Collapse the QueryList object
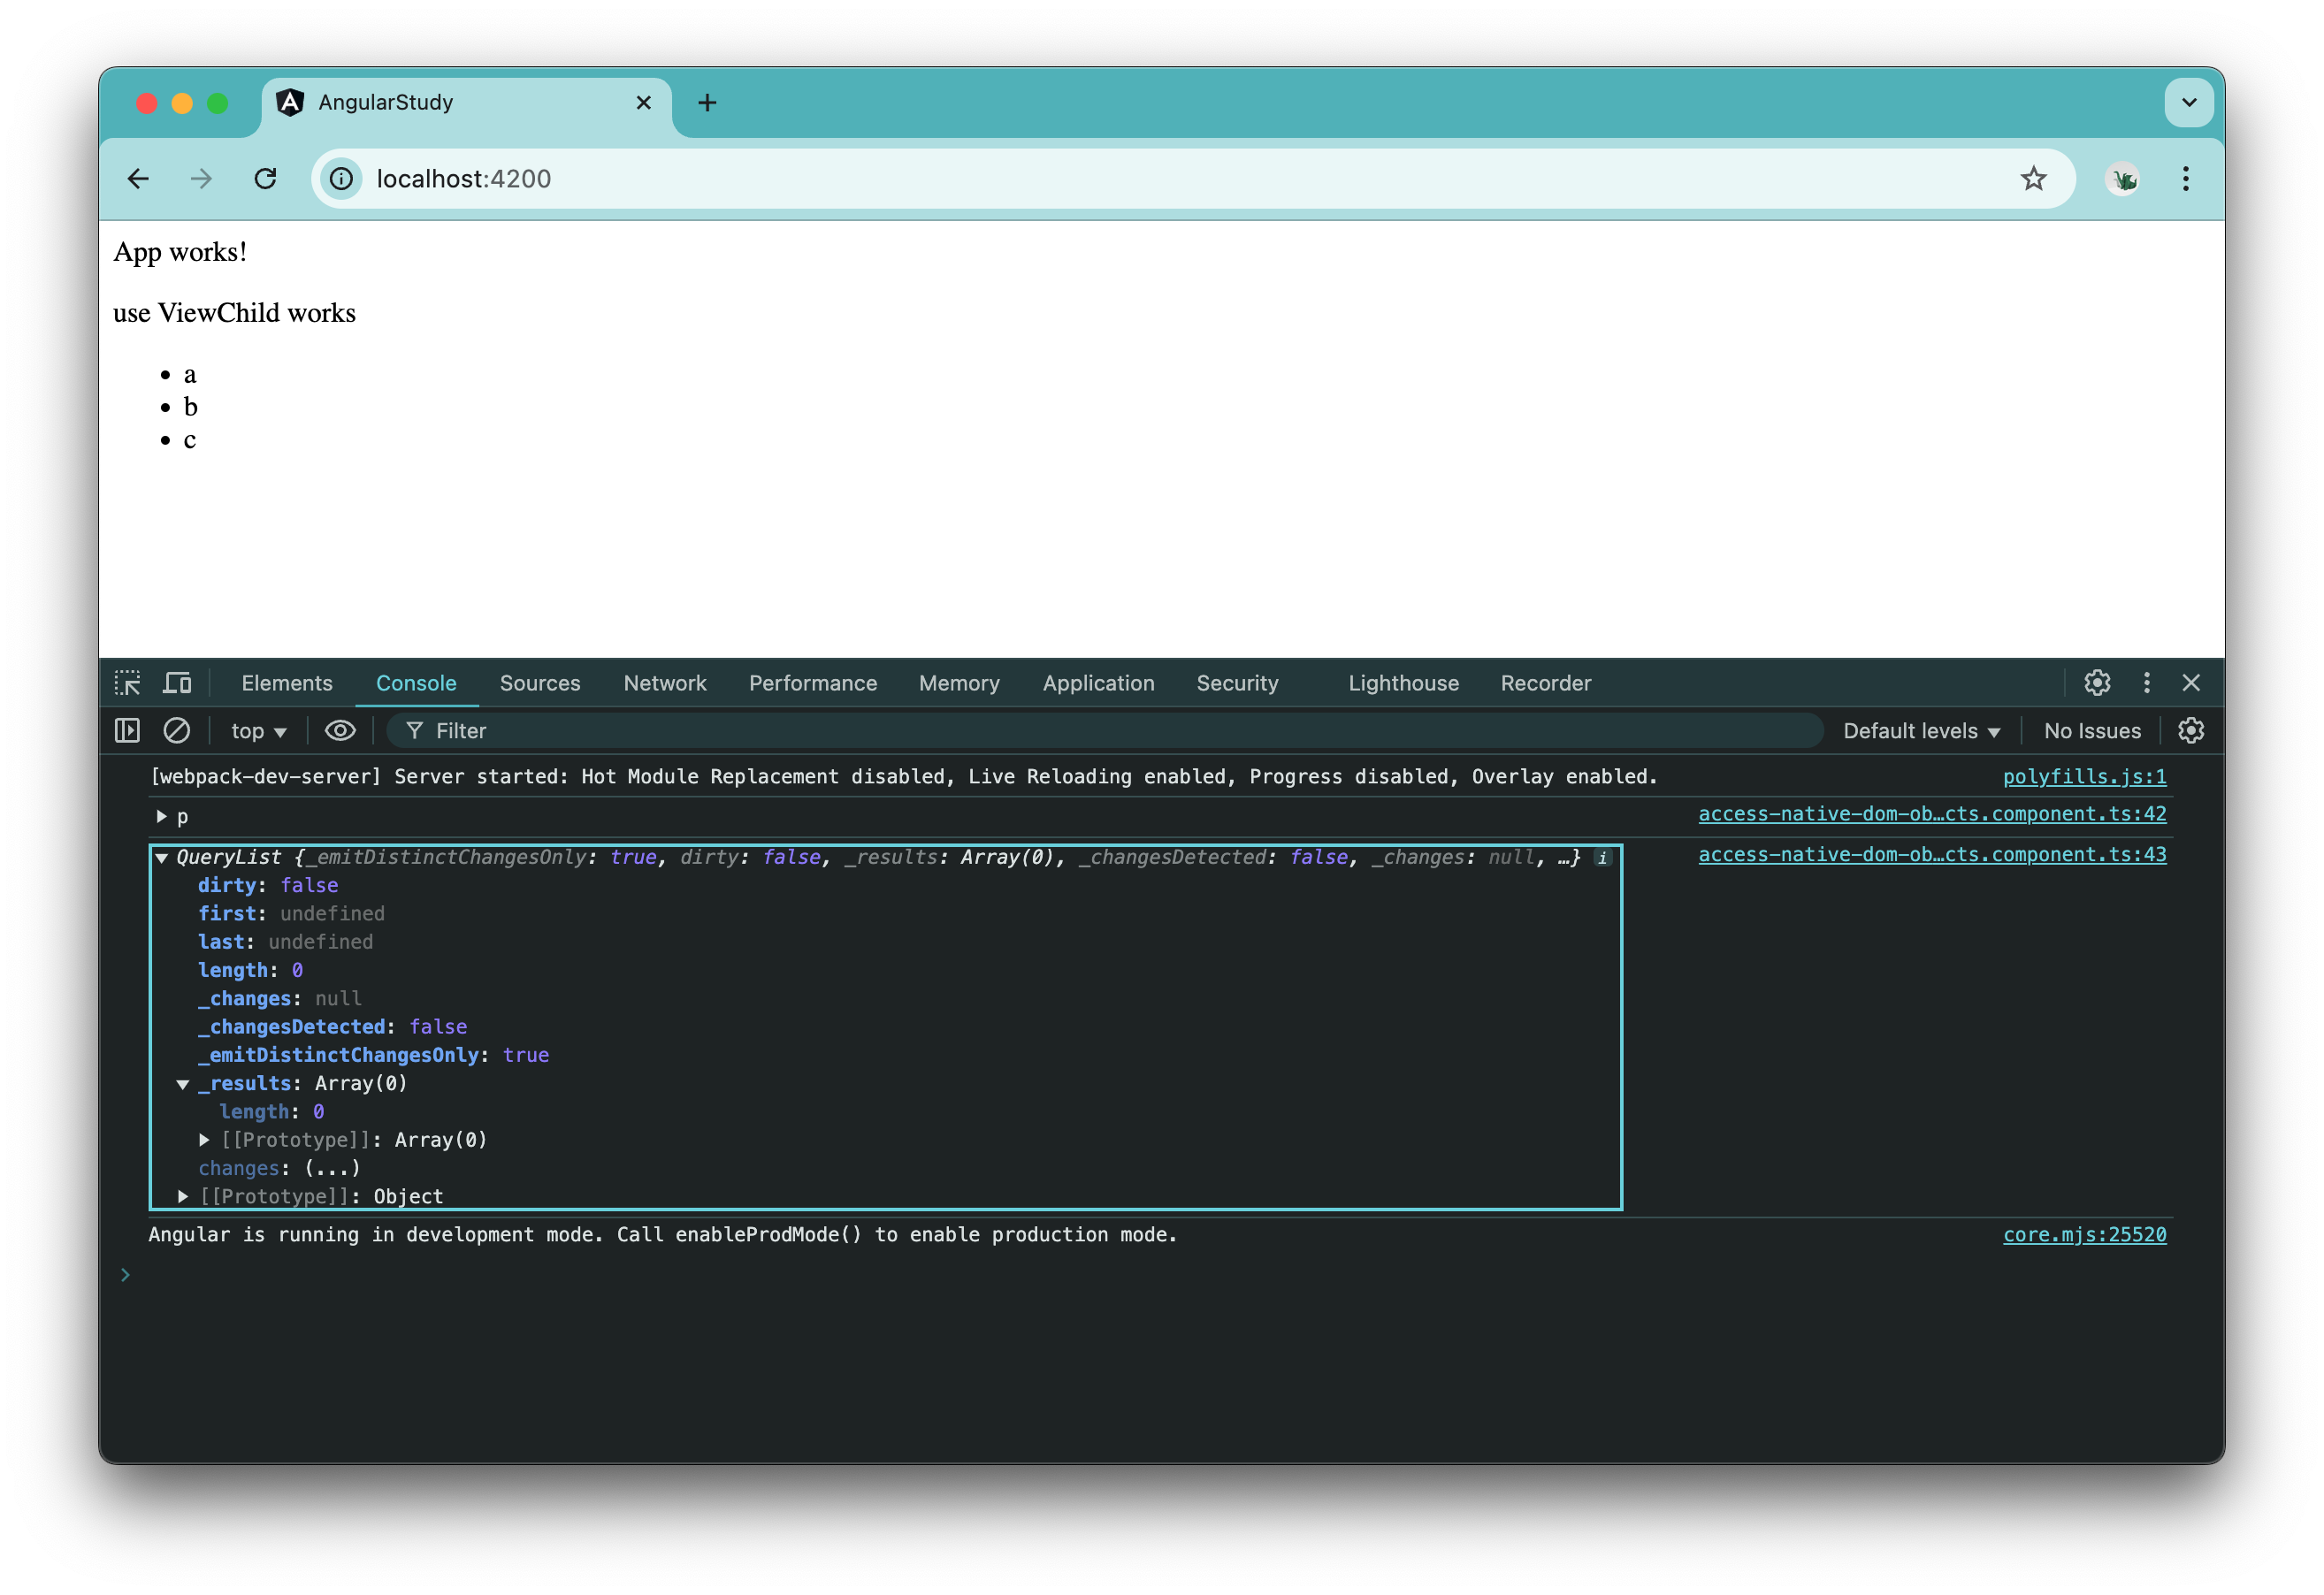This screenshot has width=2324, height=1595. click(162, 857)
